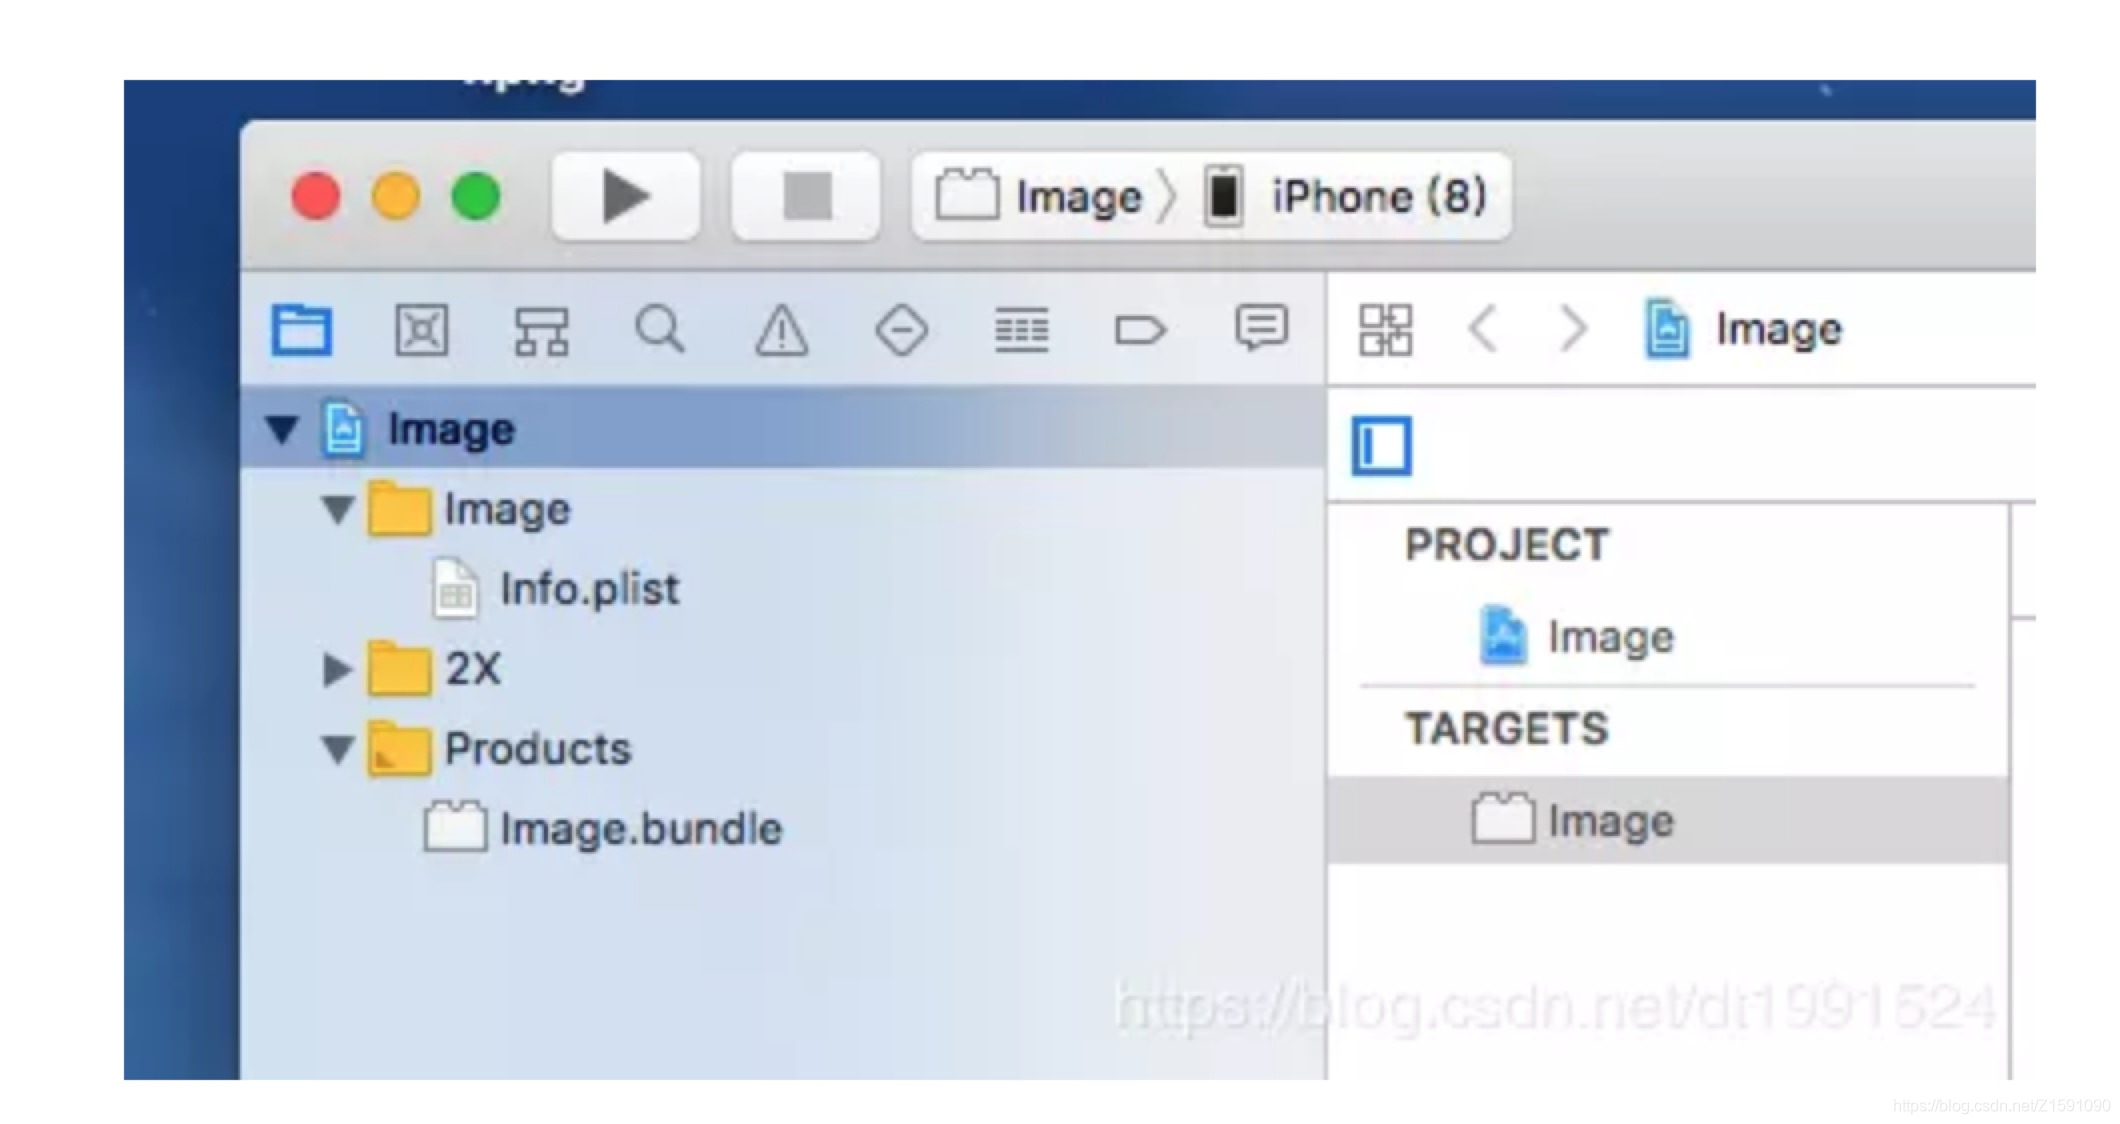Open the Project navigator folder icon
The image size is (2120, 1124).
(x=301, y=329)
